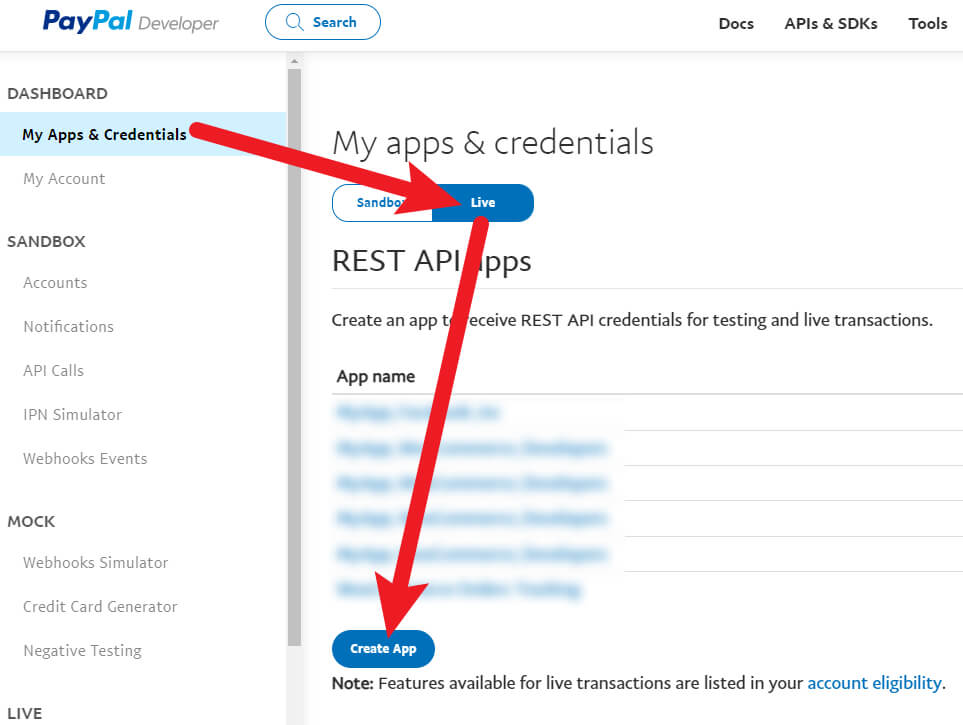The image size is (963, 725).
Task: Open the first blurred app in list
Action: click(418, 412)
